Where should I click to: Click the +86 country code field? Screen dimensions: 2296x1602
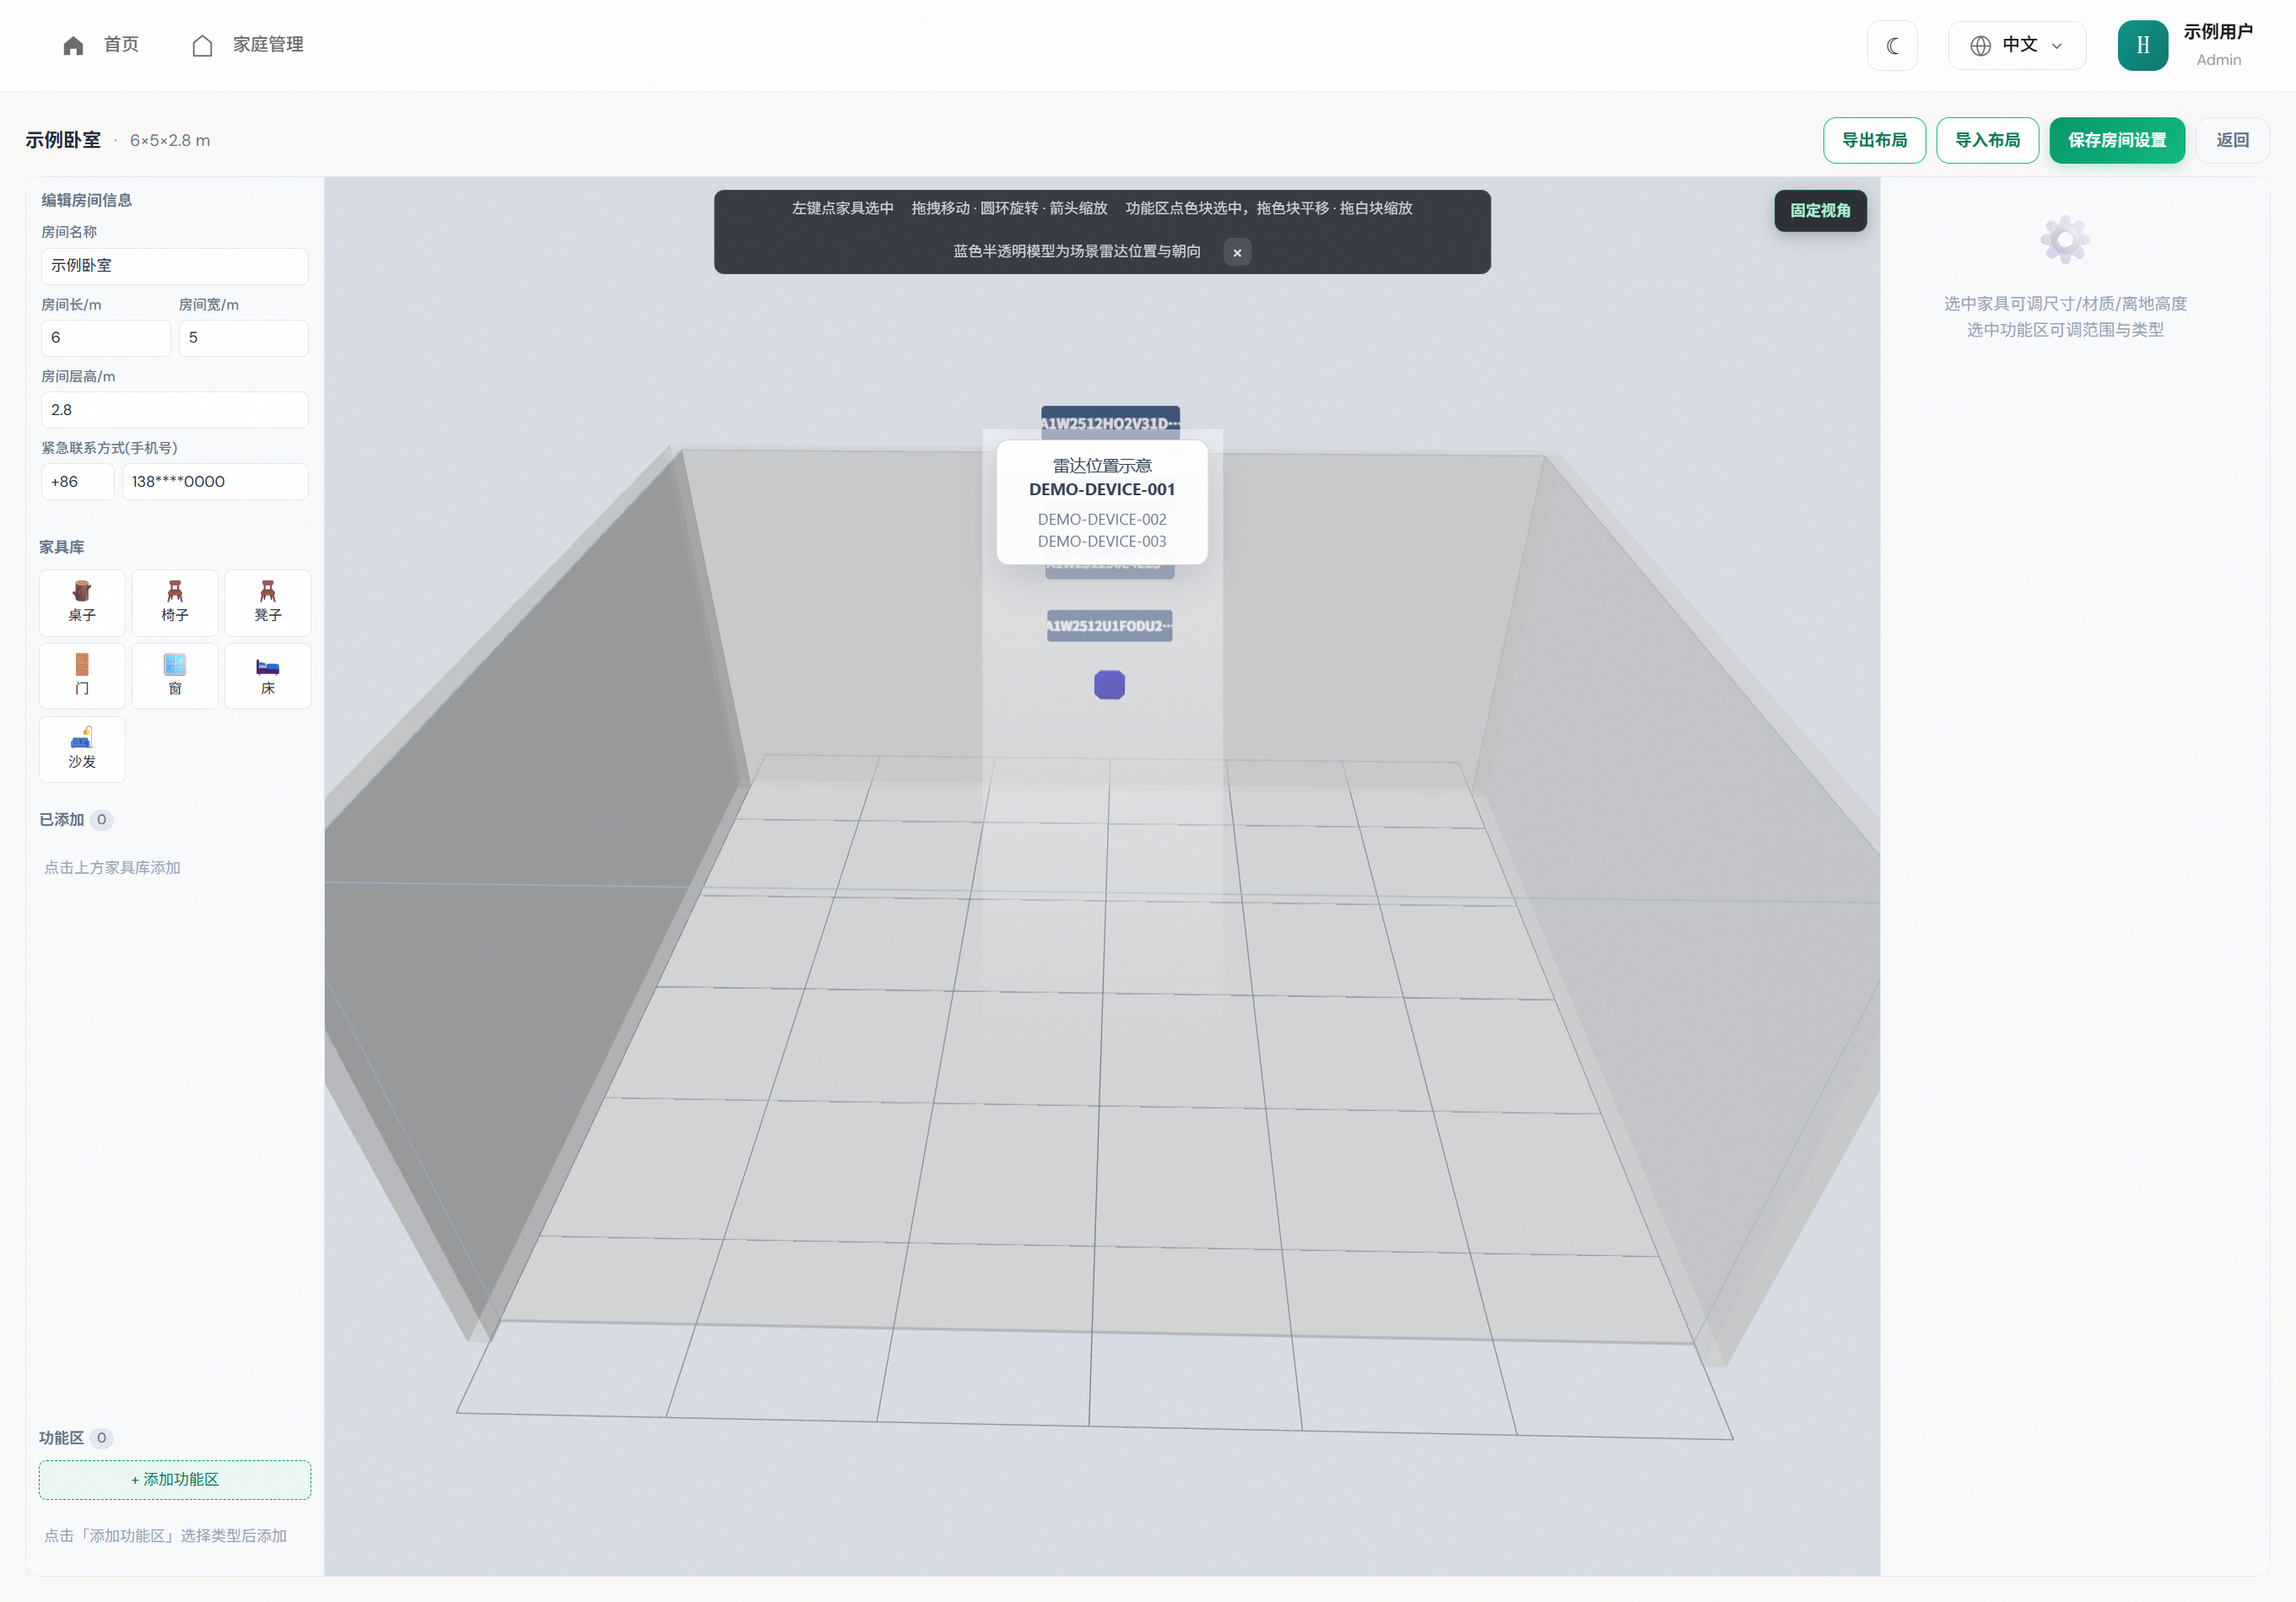78,482
